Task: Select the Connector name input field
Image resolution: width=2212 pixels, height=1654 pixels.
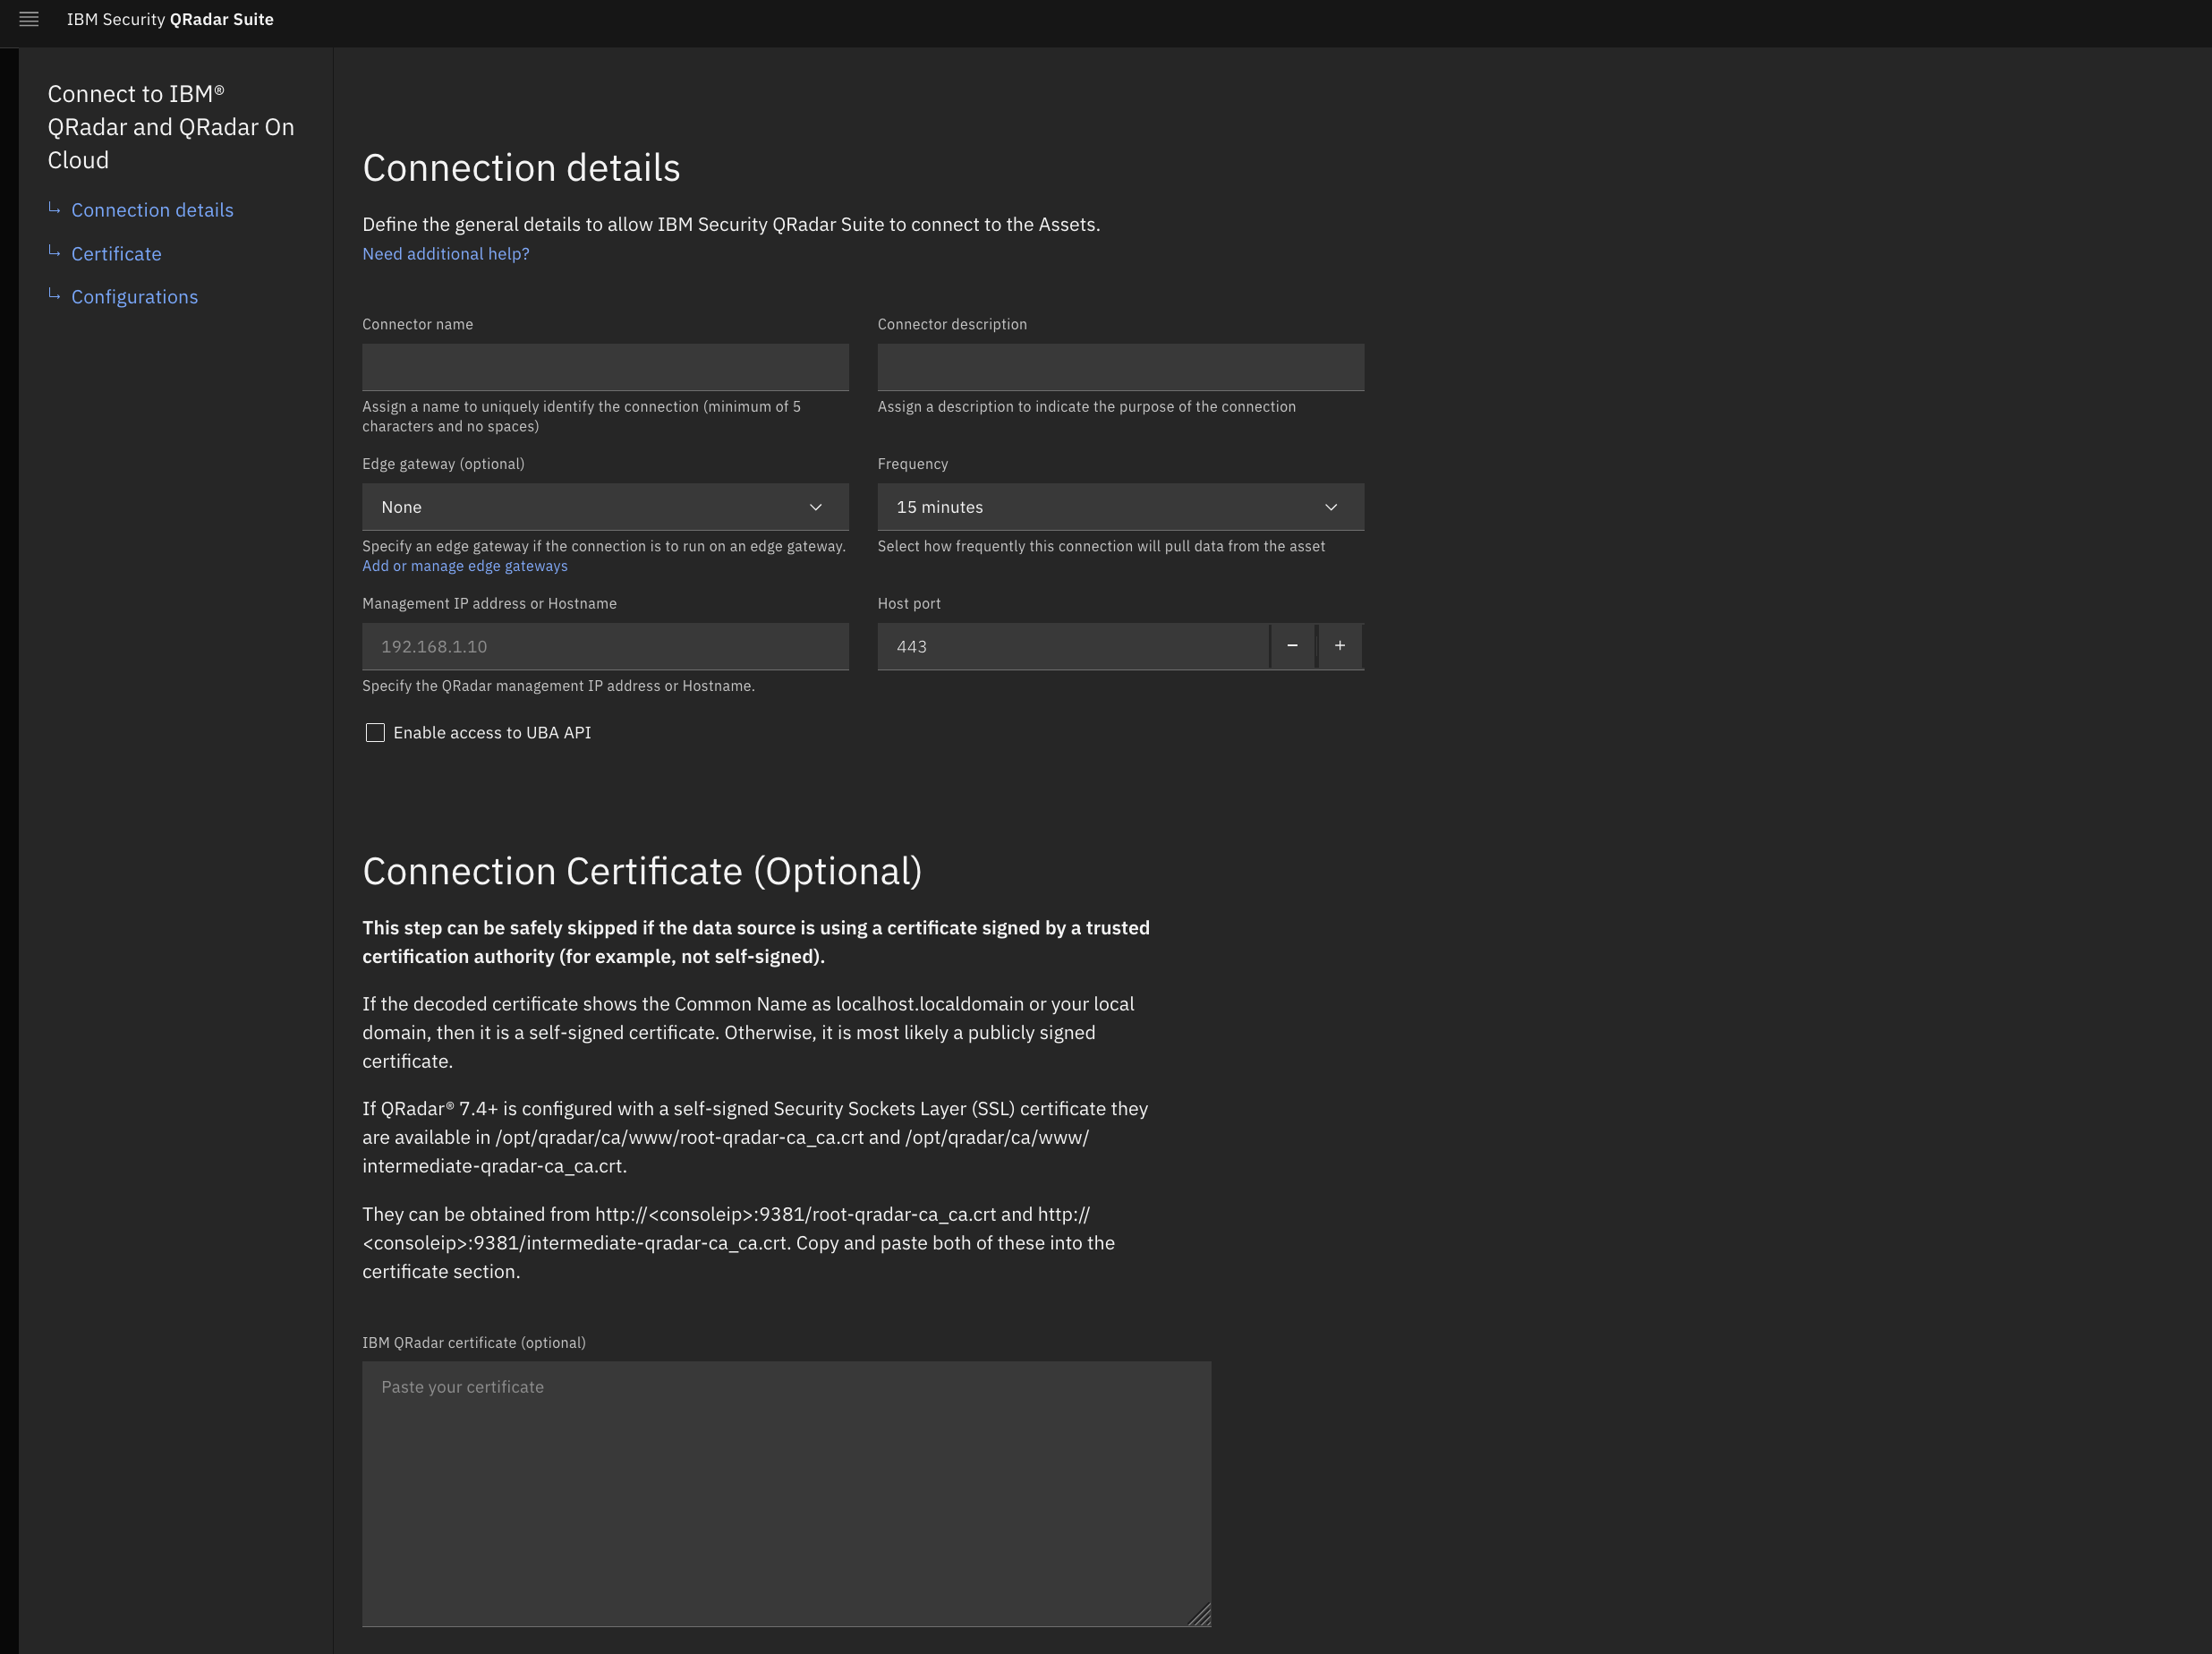Action: coord(604,366)
